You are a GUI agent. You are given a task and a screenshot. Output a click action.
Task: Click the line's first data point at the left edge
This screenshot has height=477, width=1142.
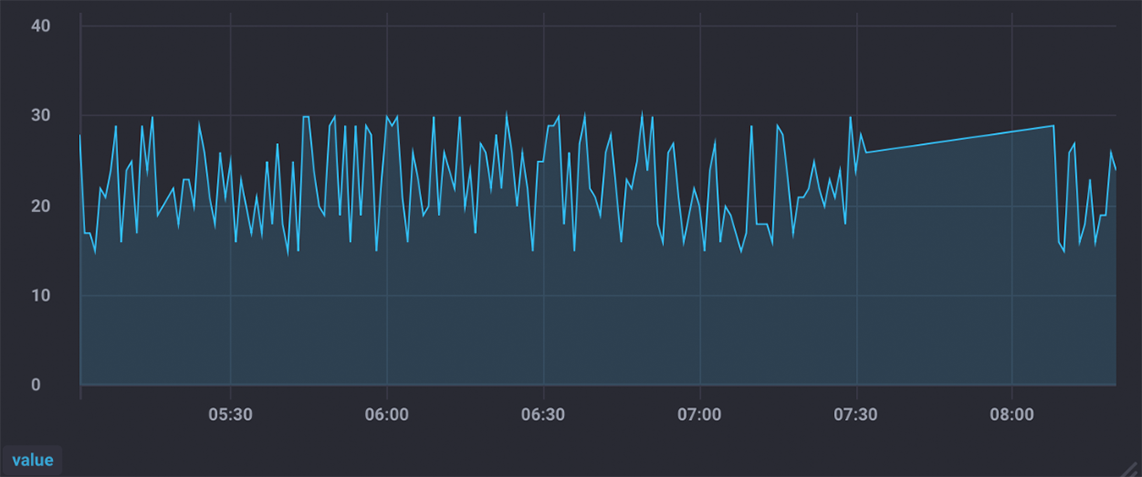tap(81, 135)
